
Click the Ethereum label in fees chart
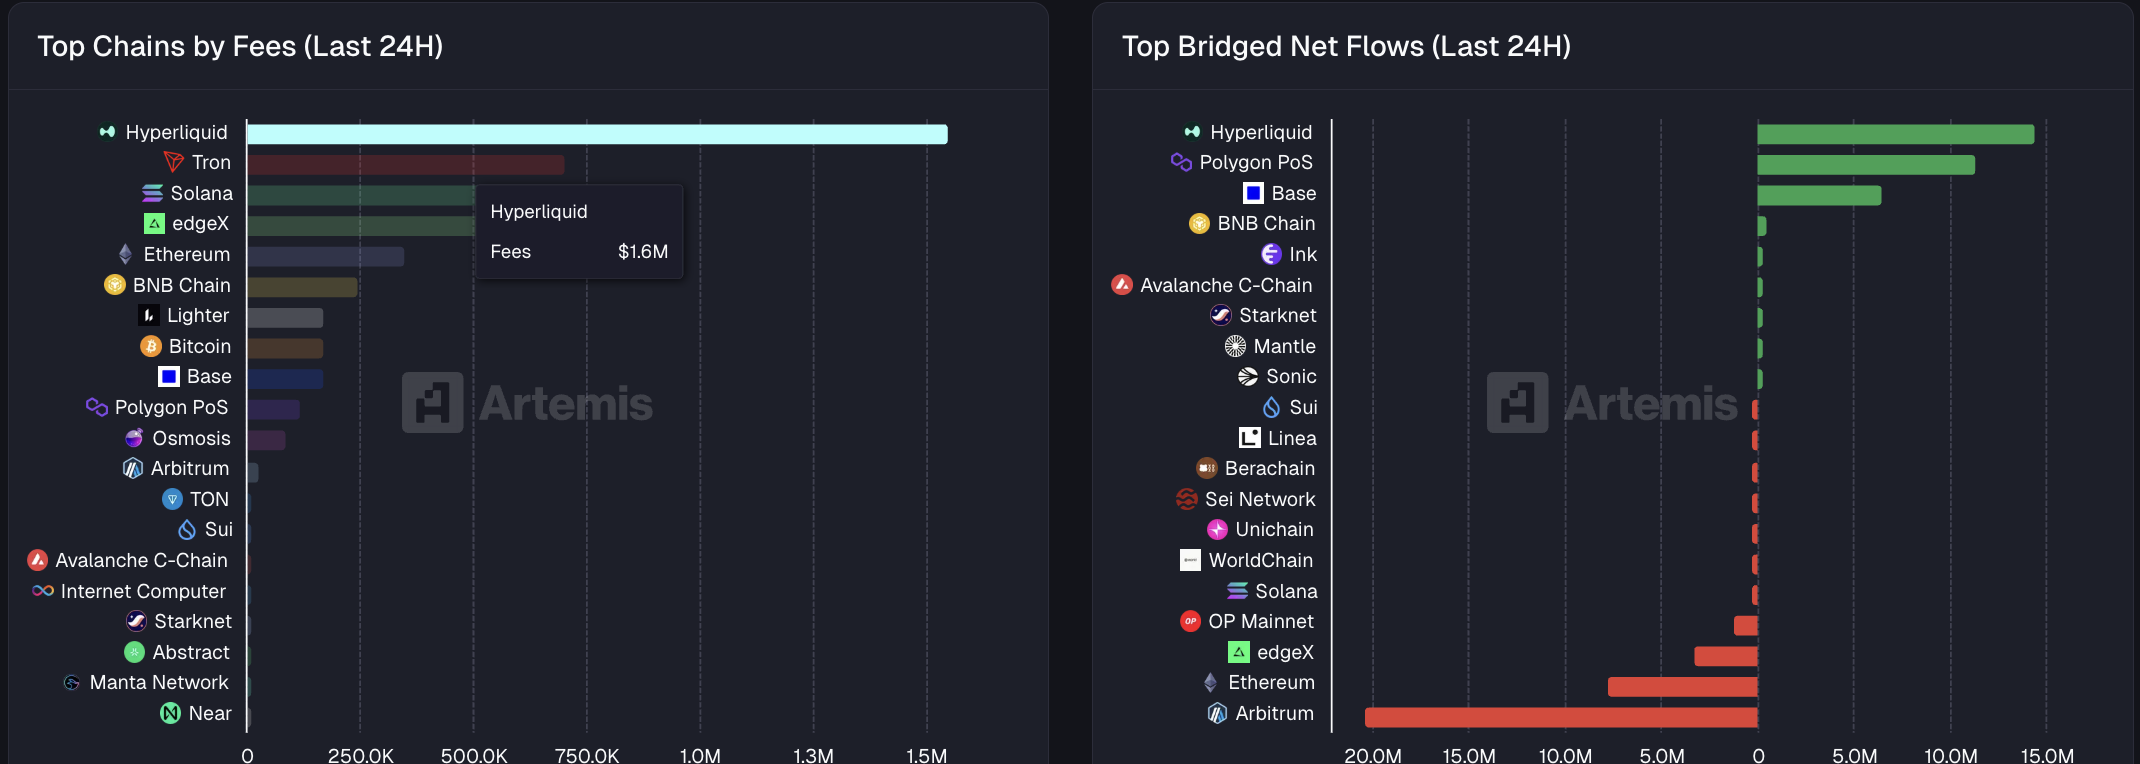pos(186,254)
